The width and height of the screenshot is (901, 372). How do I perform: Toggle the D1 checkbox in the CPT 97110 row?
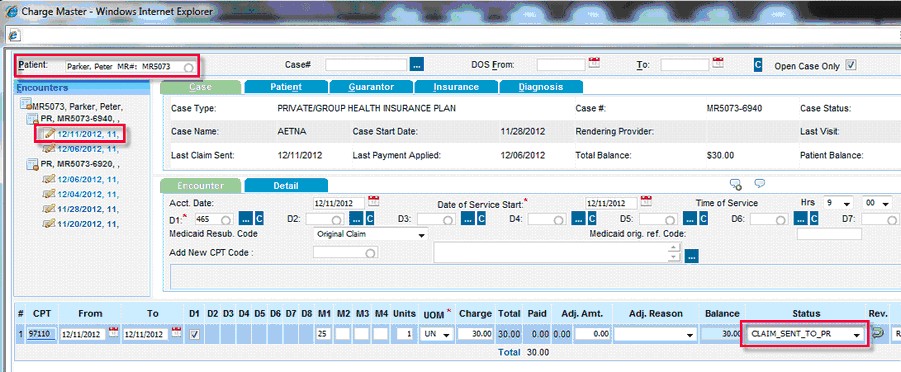tap(195, 334)
